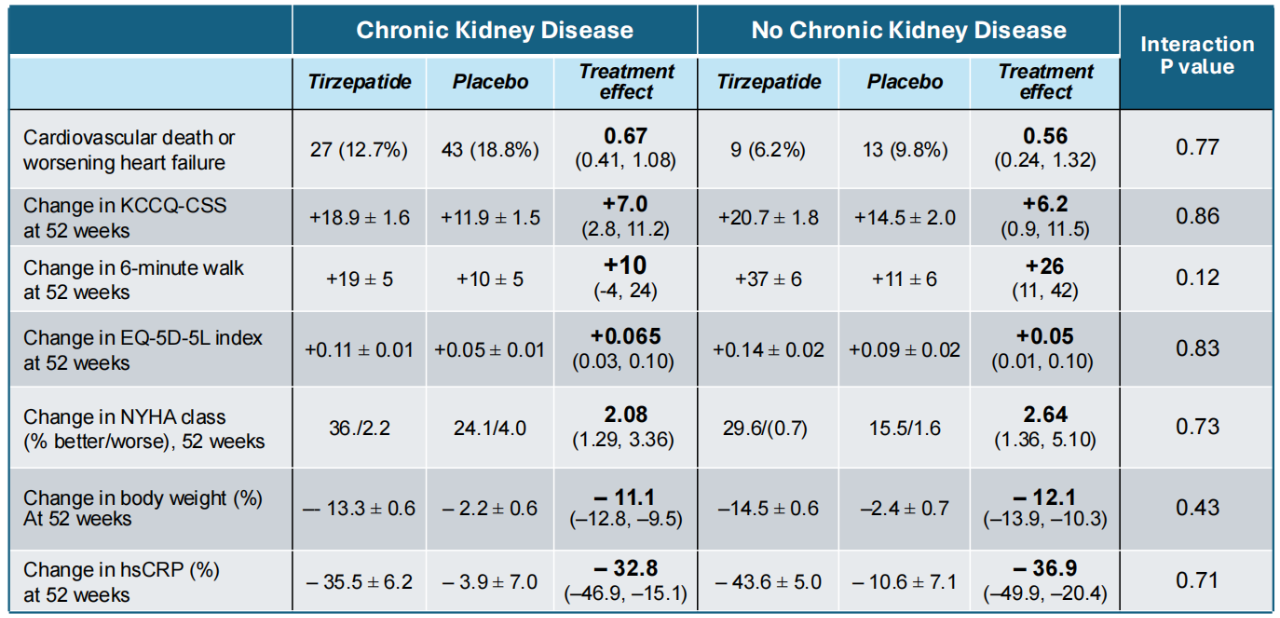
Task: Click the 27 (12.7%) tirzepatide cell
Action: [359, 151]
